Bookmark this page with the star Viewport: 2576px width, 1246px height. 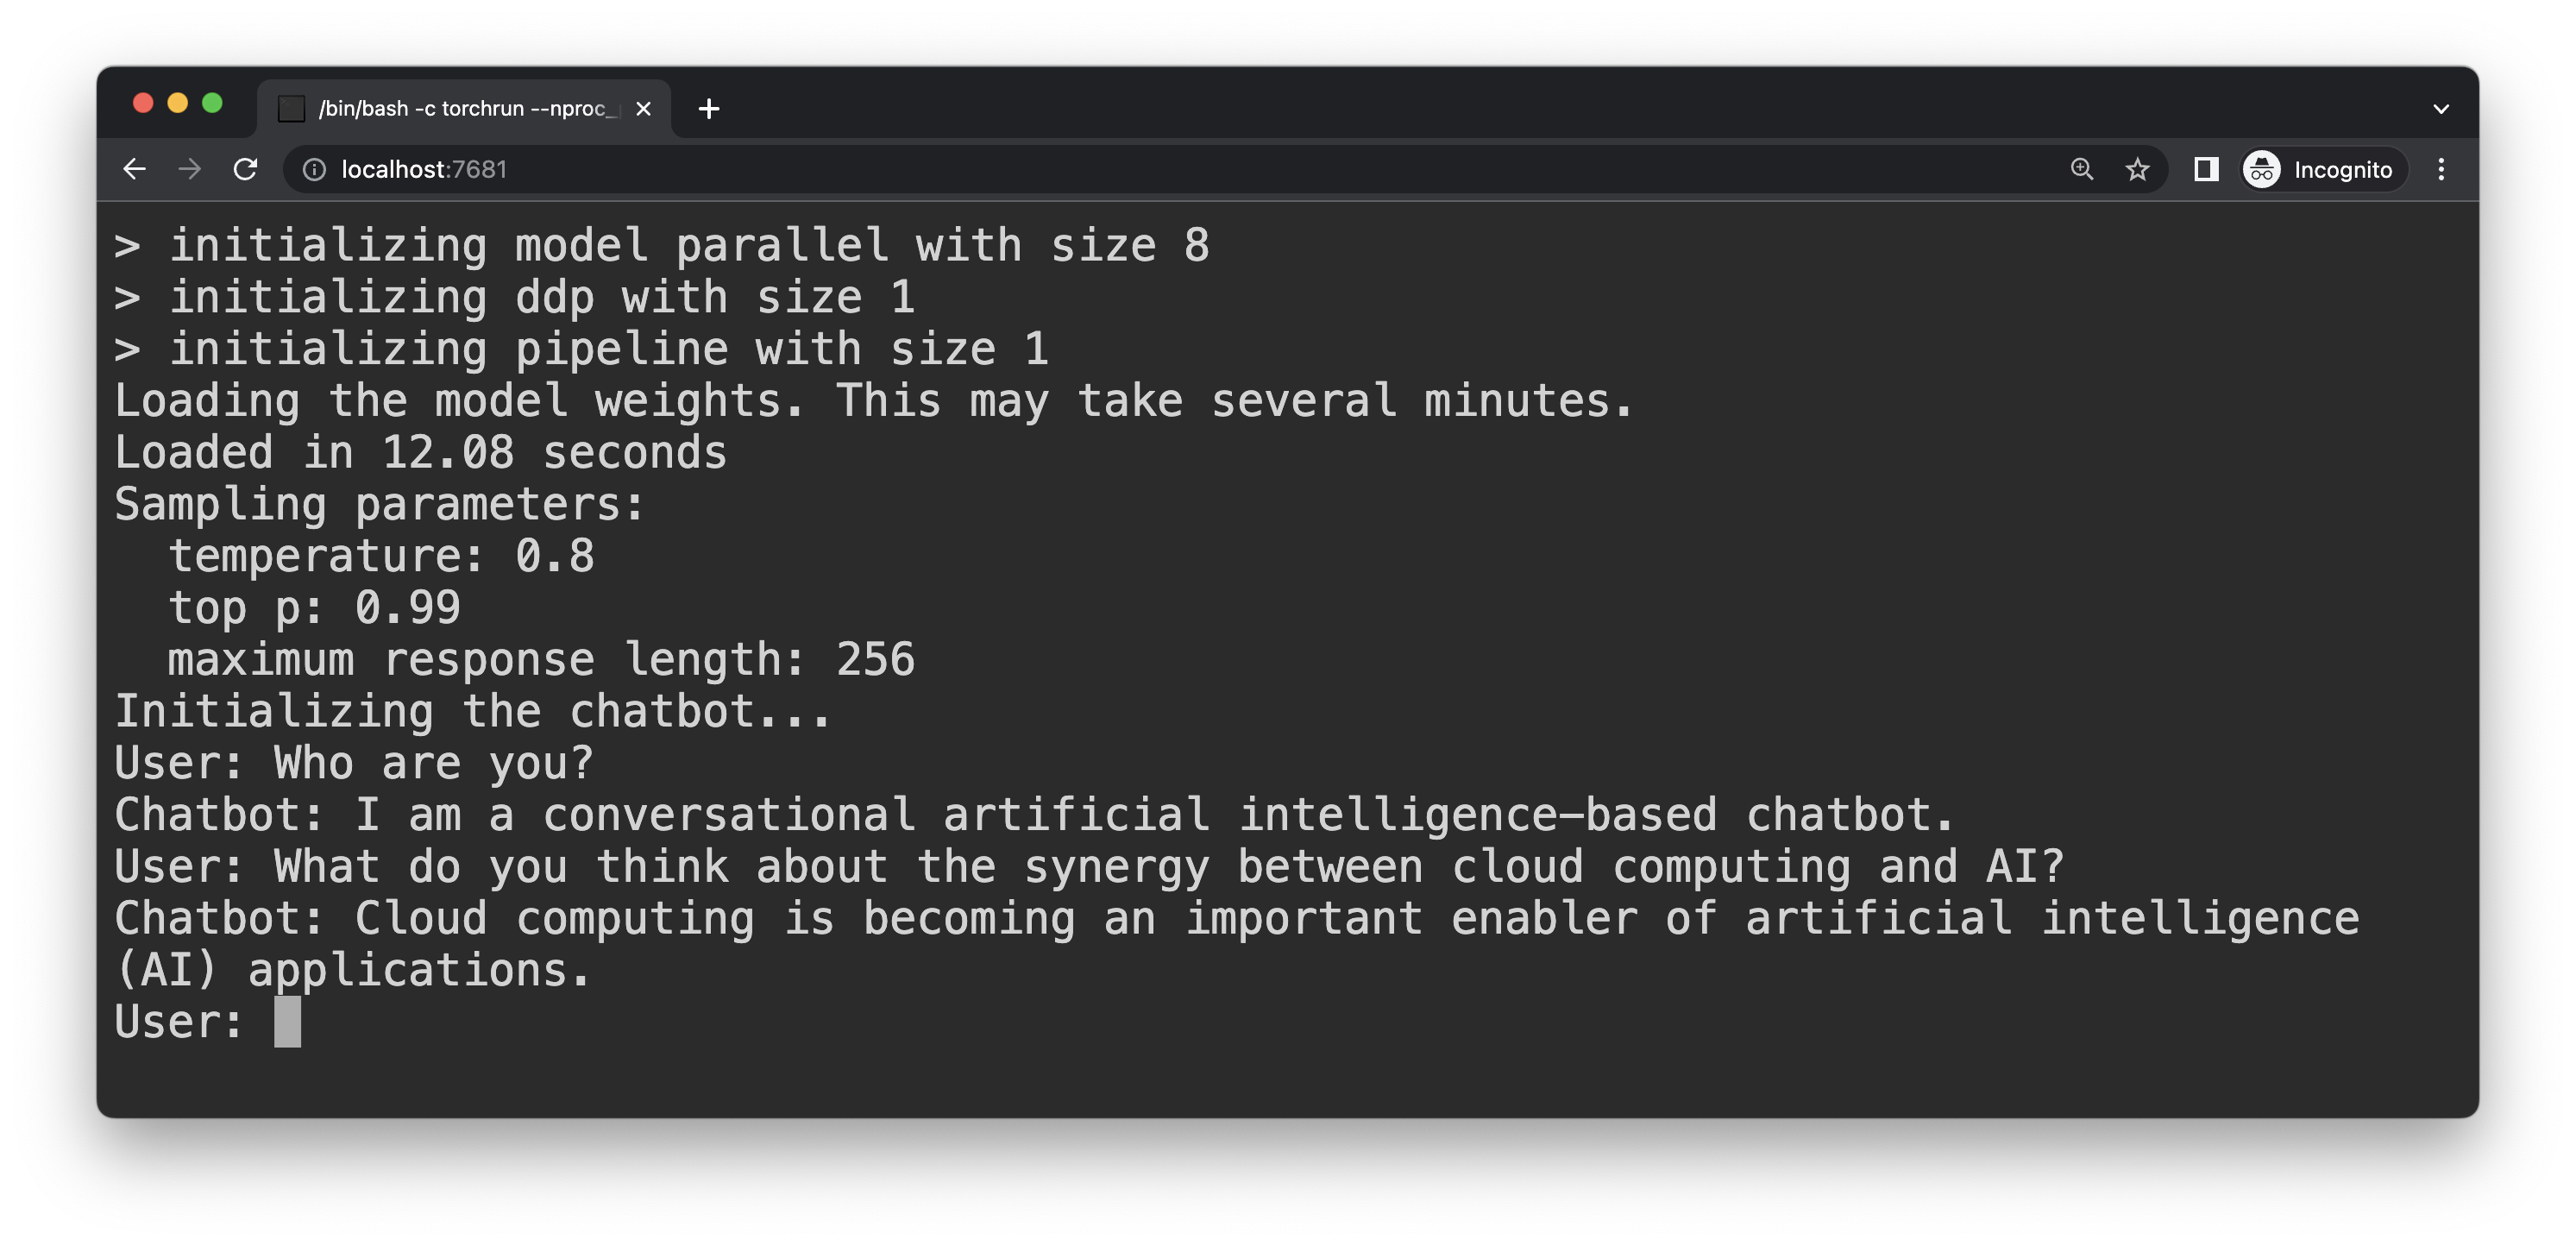click(2137, 169)
